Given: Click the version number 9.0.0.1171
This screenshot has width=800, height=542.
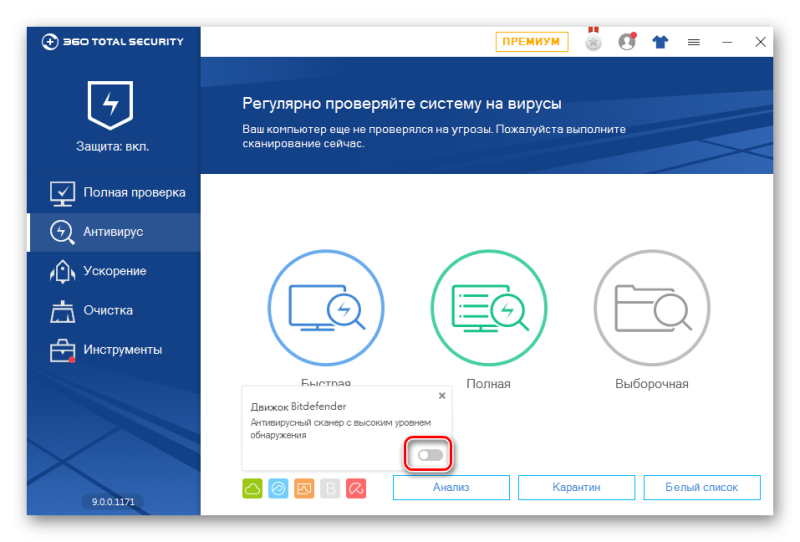Looking at the screenshot, I should coord(113,502).
